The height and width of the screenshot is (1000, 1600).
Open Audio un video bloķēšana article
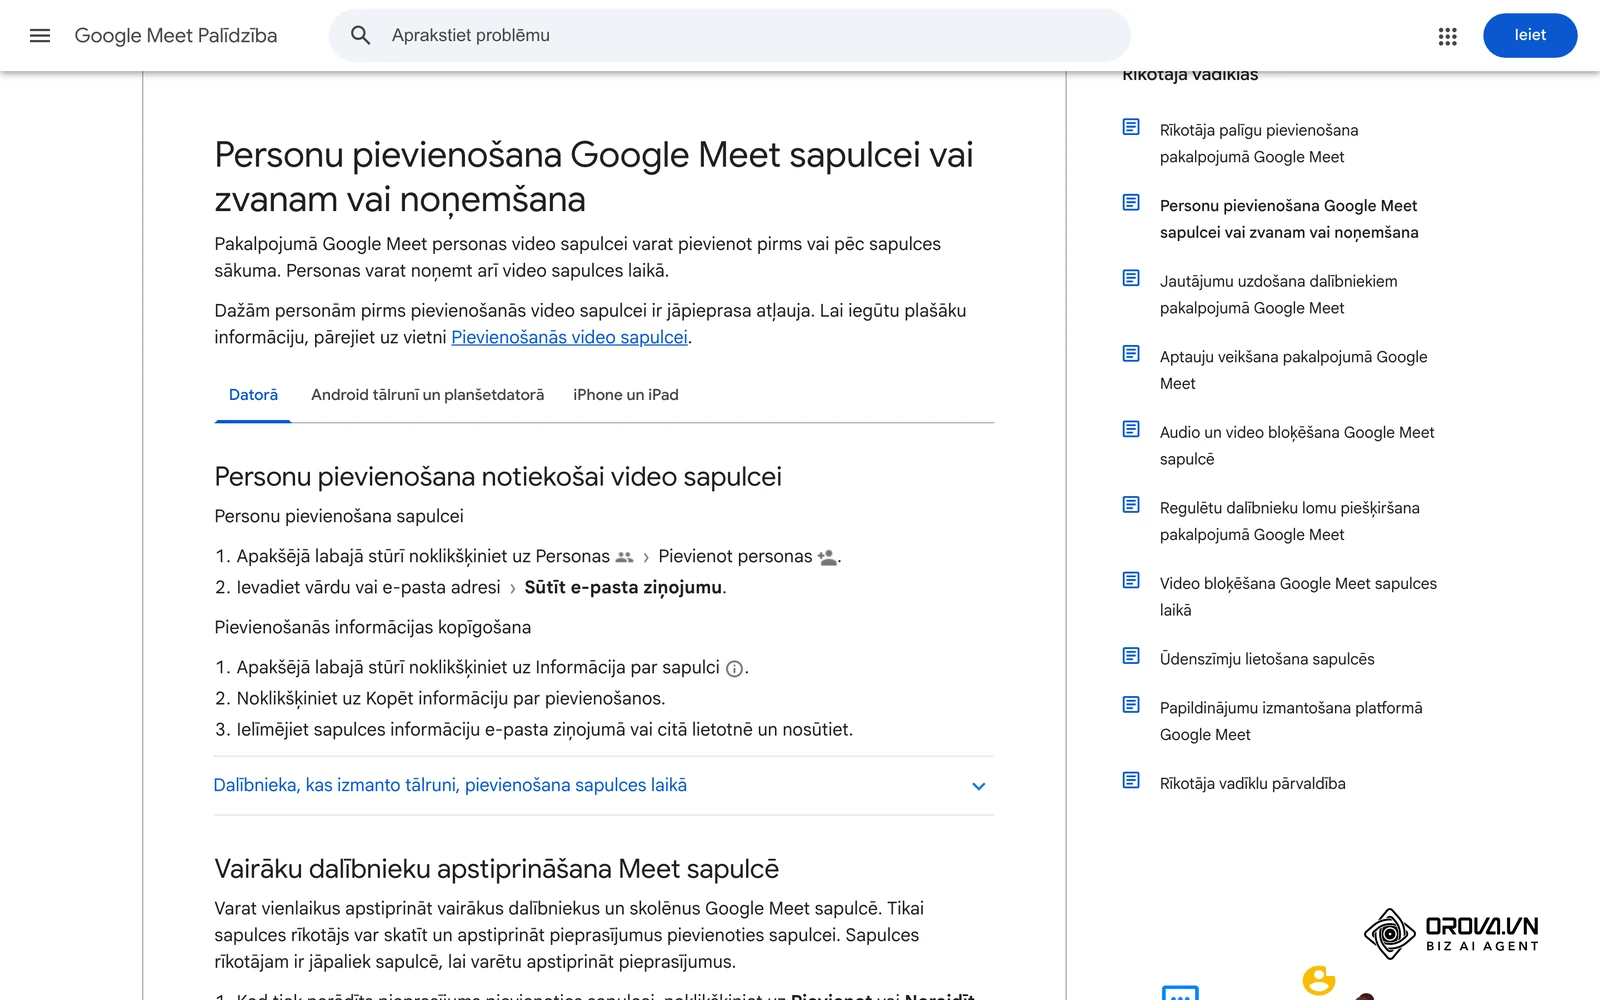point(1296,445)
